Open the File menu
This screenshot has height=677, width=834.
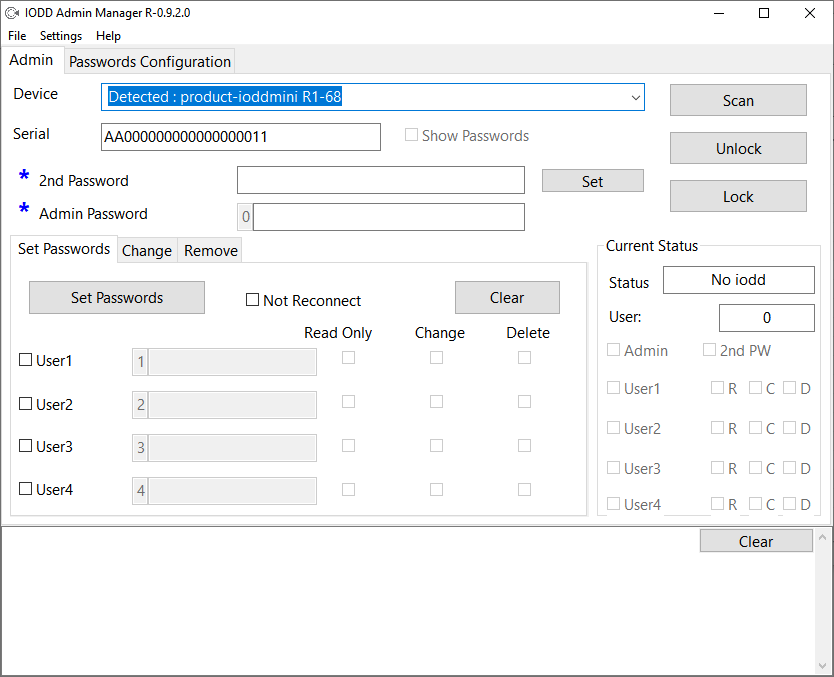click(x=17, y=36)
